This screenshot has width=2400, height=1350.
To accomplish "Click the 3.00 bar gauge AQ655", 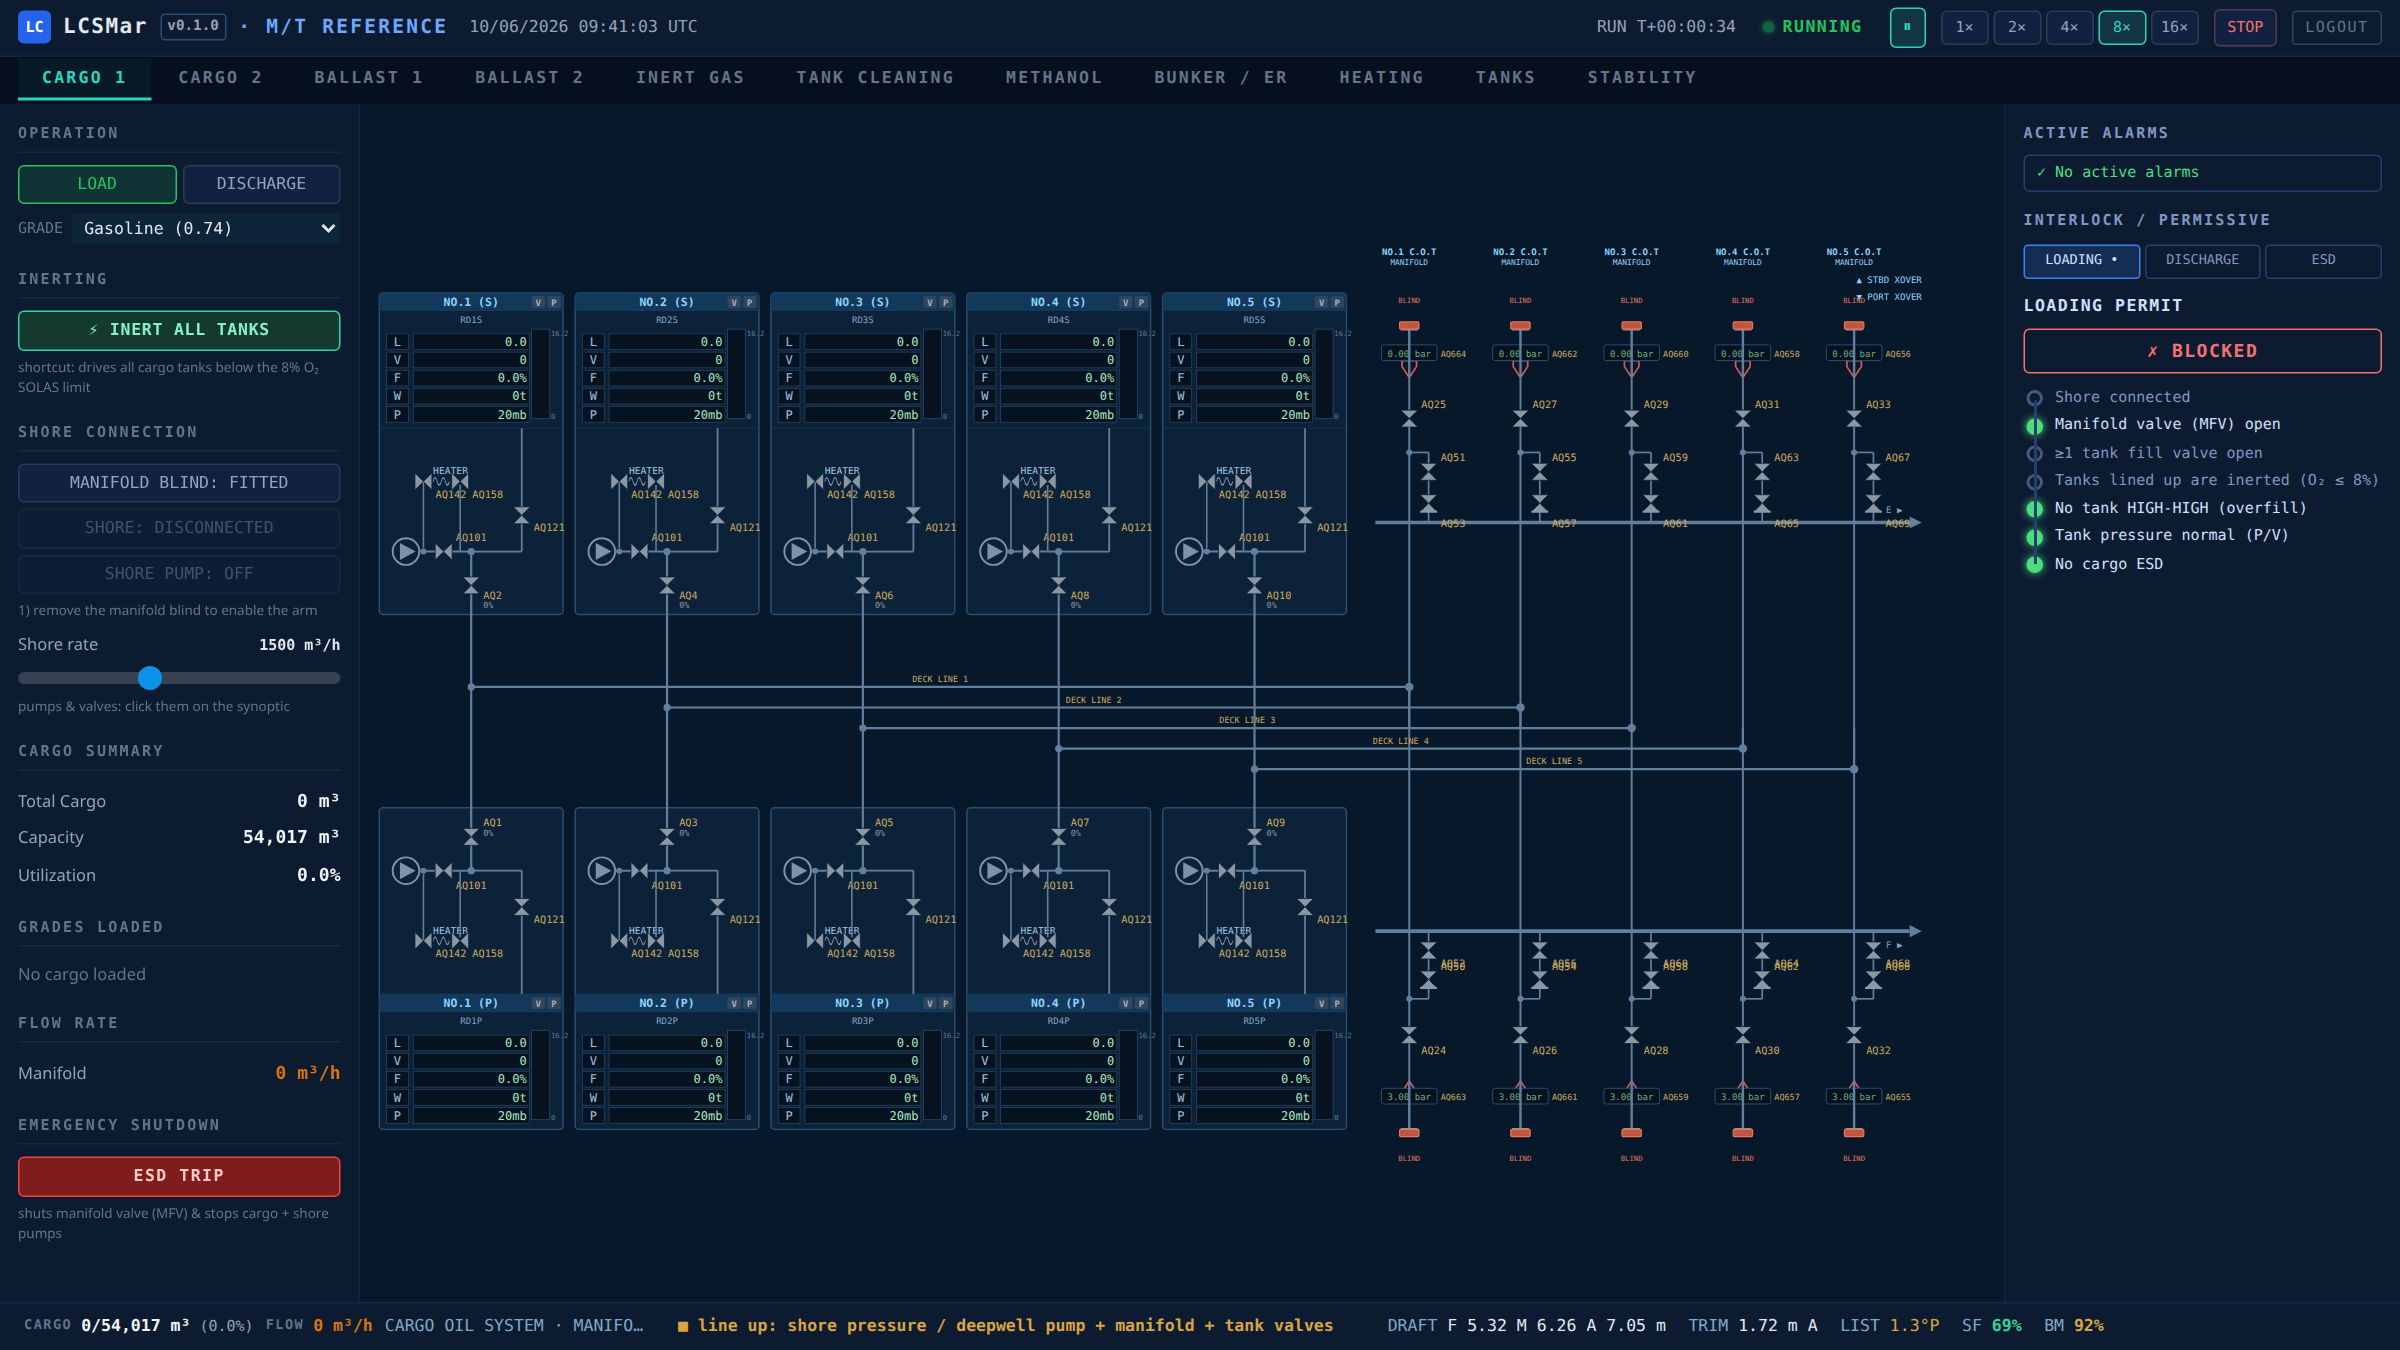I will [x=1854, y=1097].
